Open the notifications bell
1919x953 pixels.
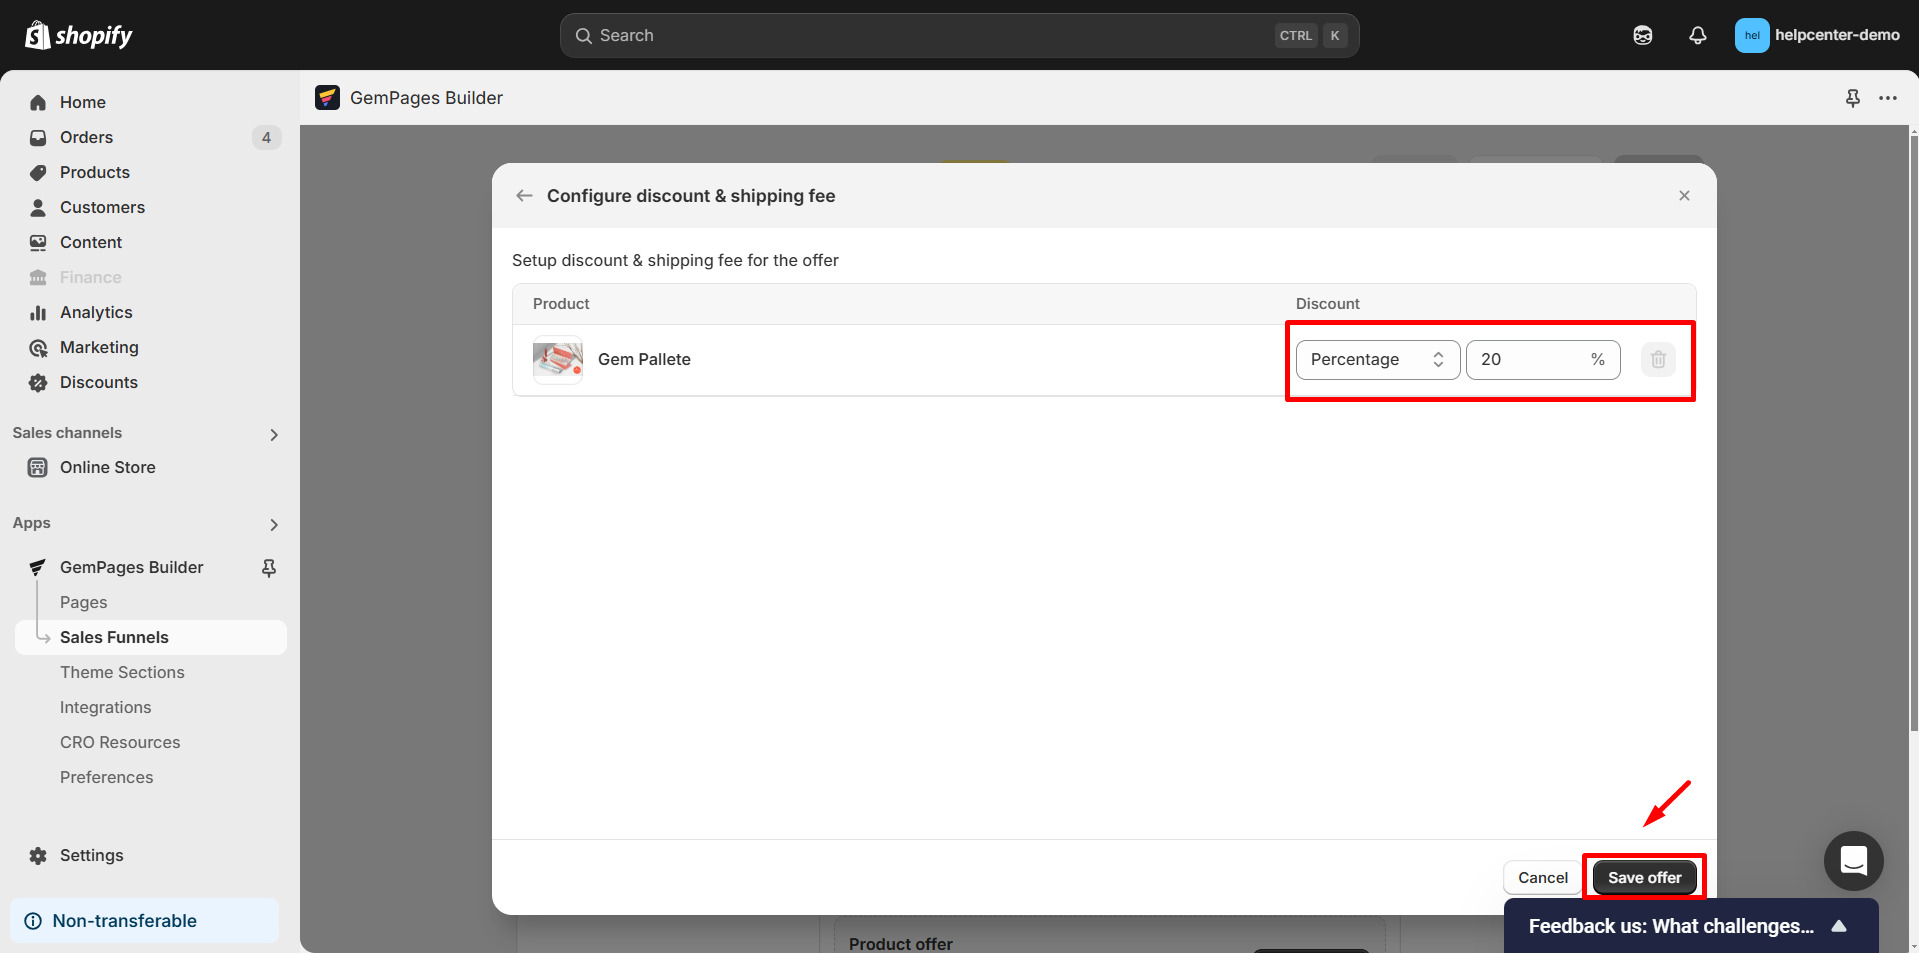click(1697, 36)
